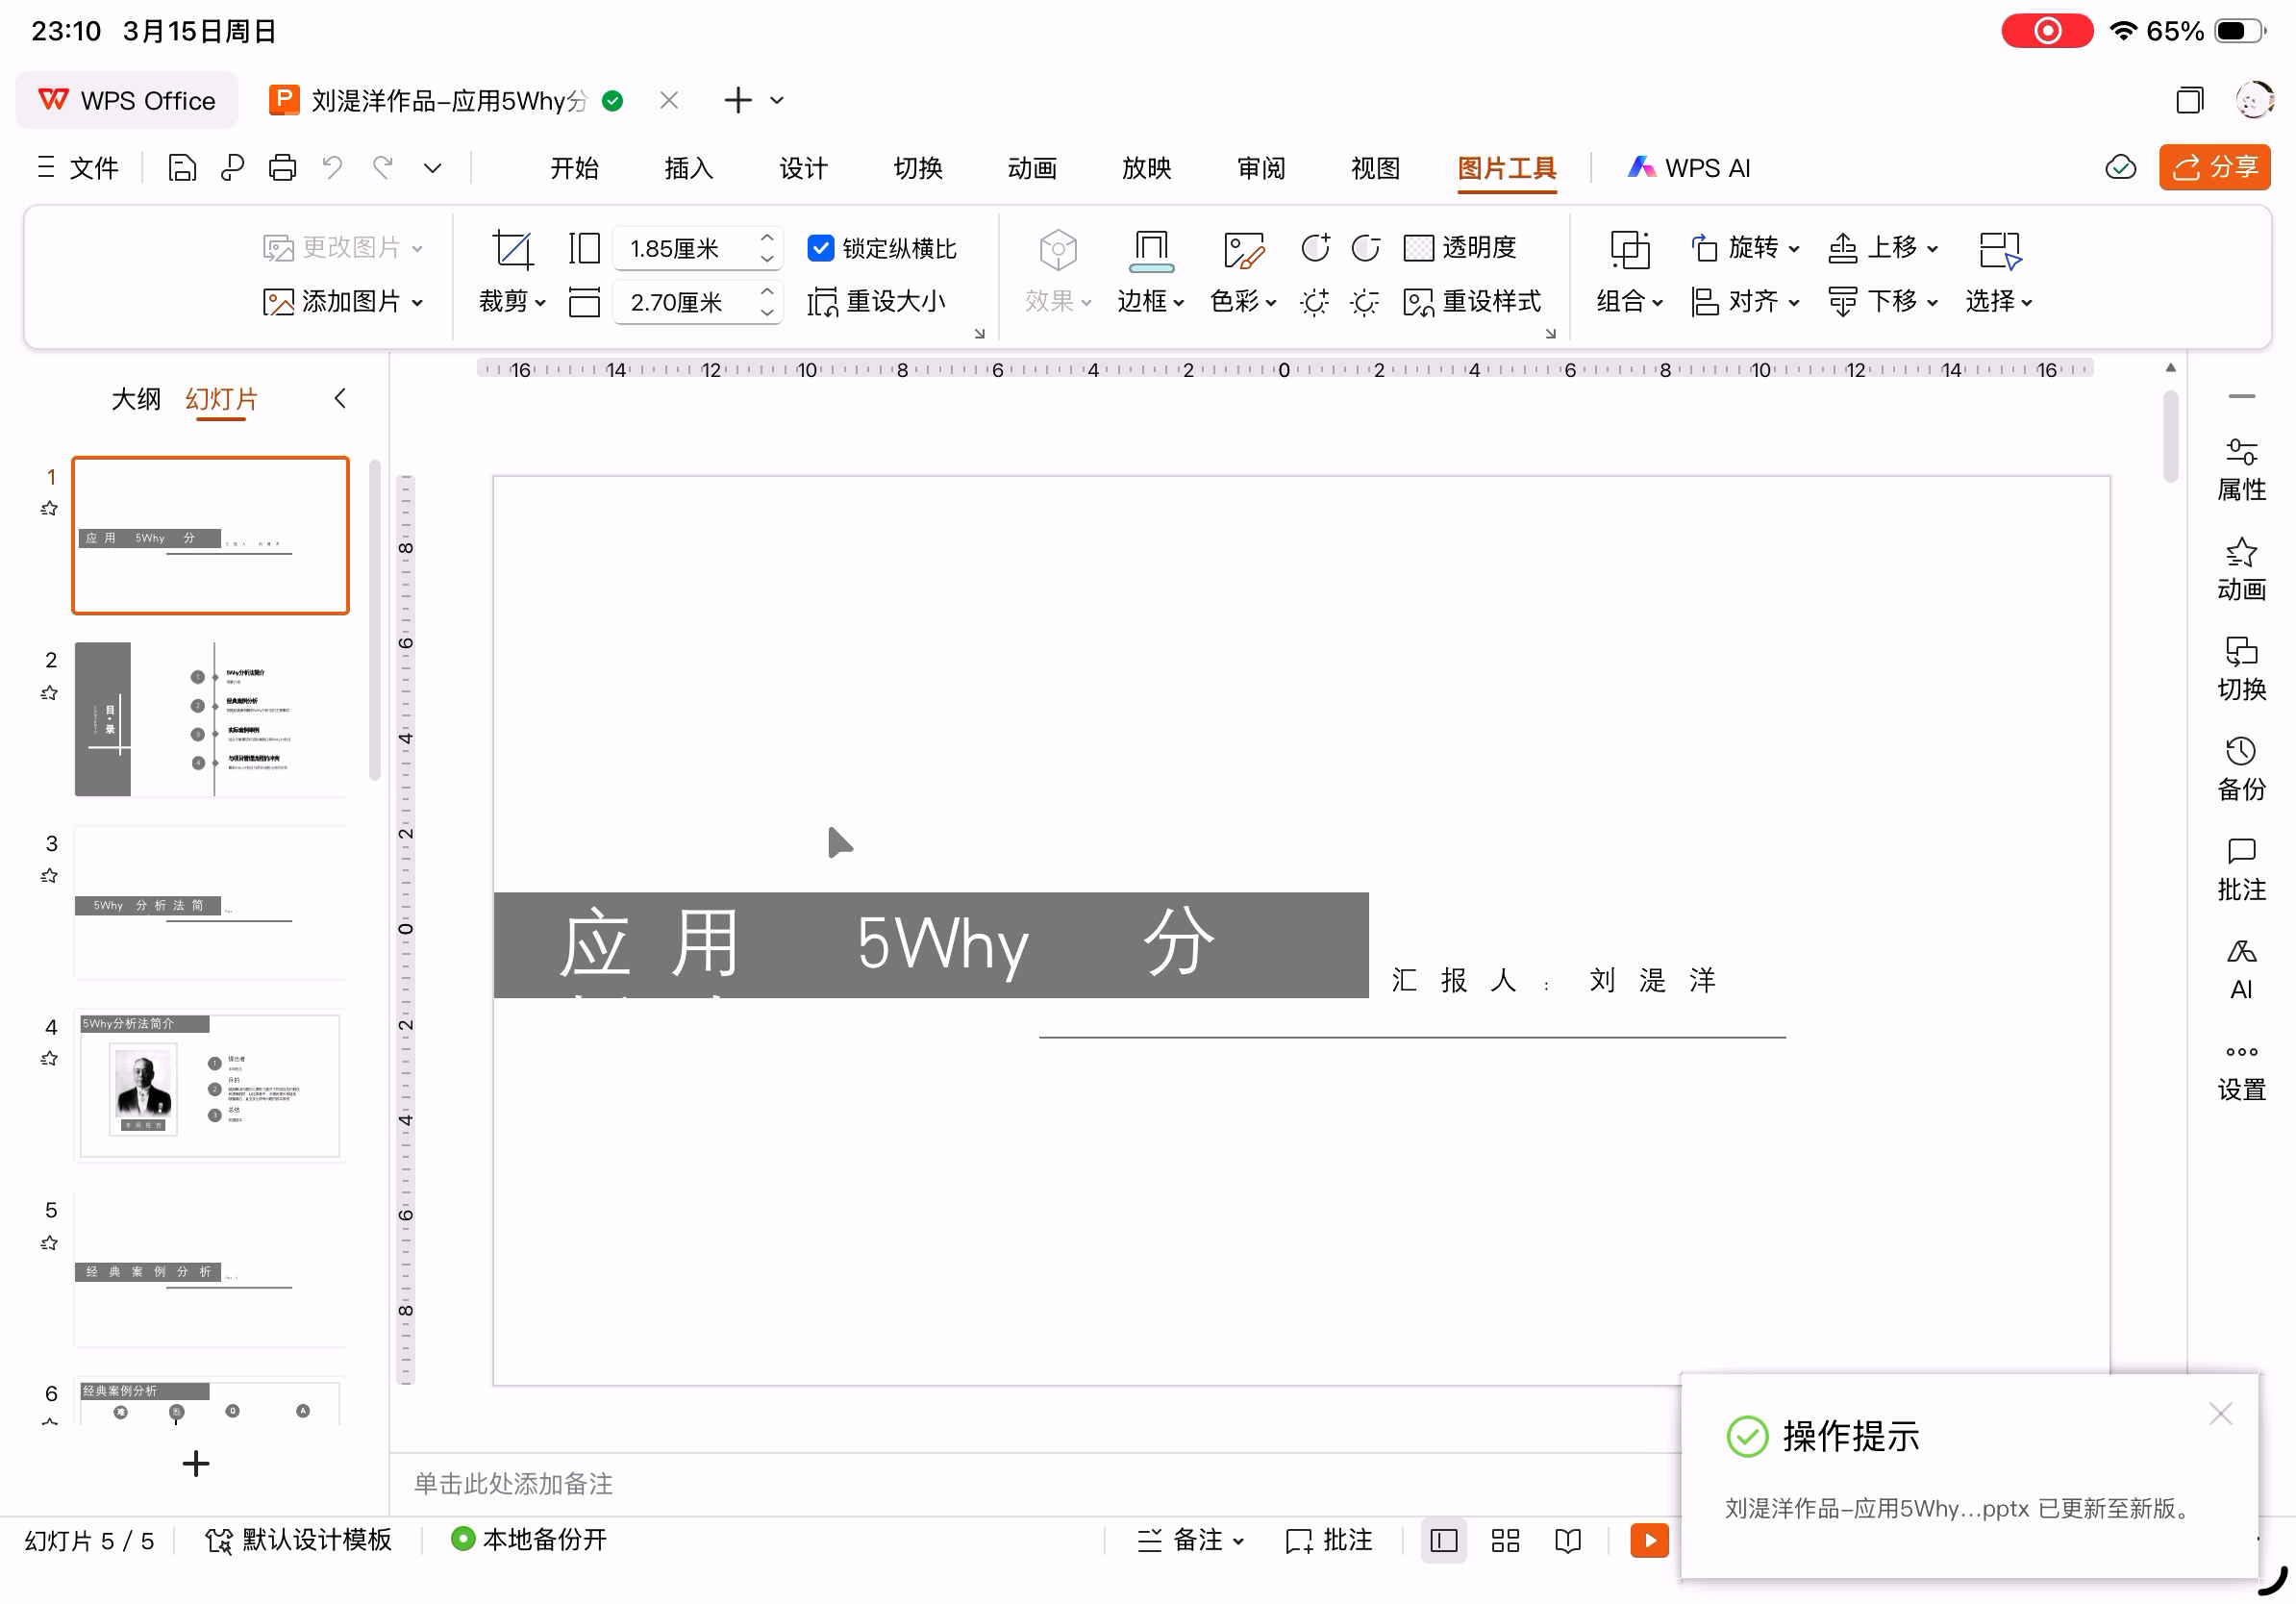Toggle the 本地备份开 local backup status
2296x1604 pixels.
529,1539
